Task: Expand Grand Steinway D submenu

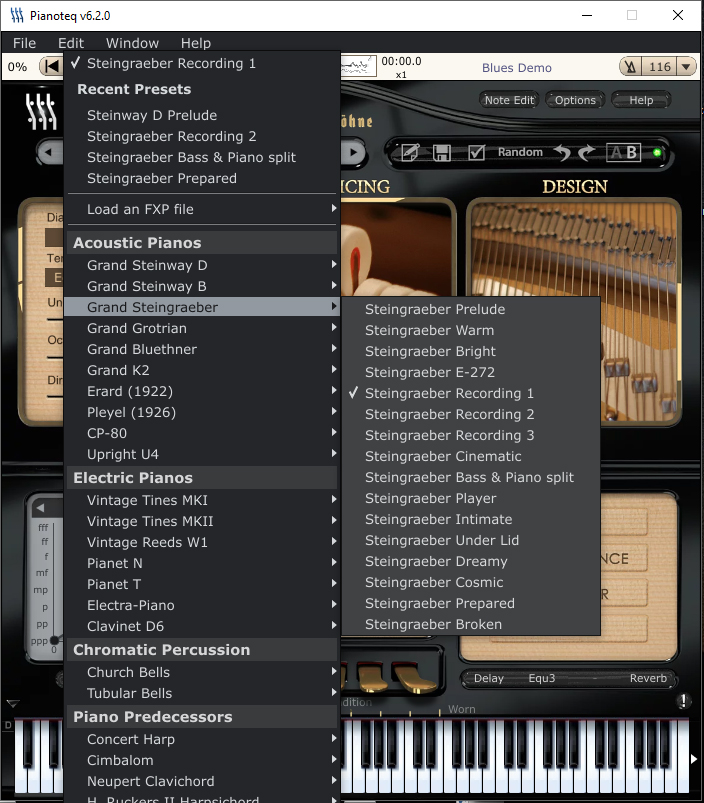Action: (x=202, y=265)
